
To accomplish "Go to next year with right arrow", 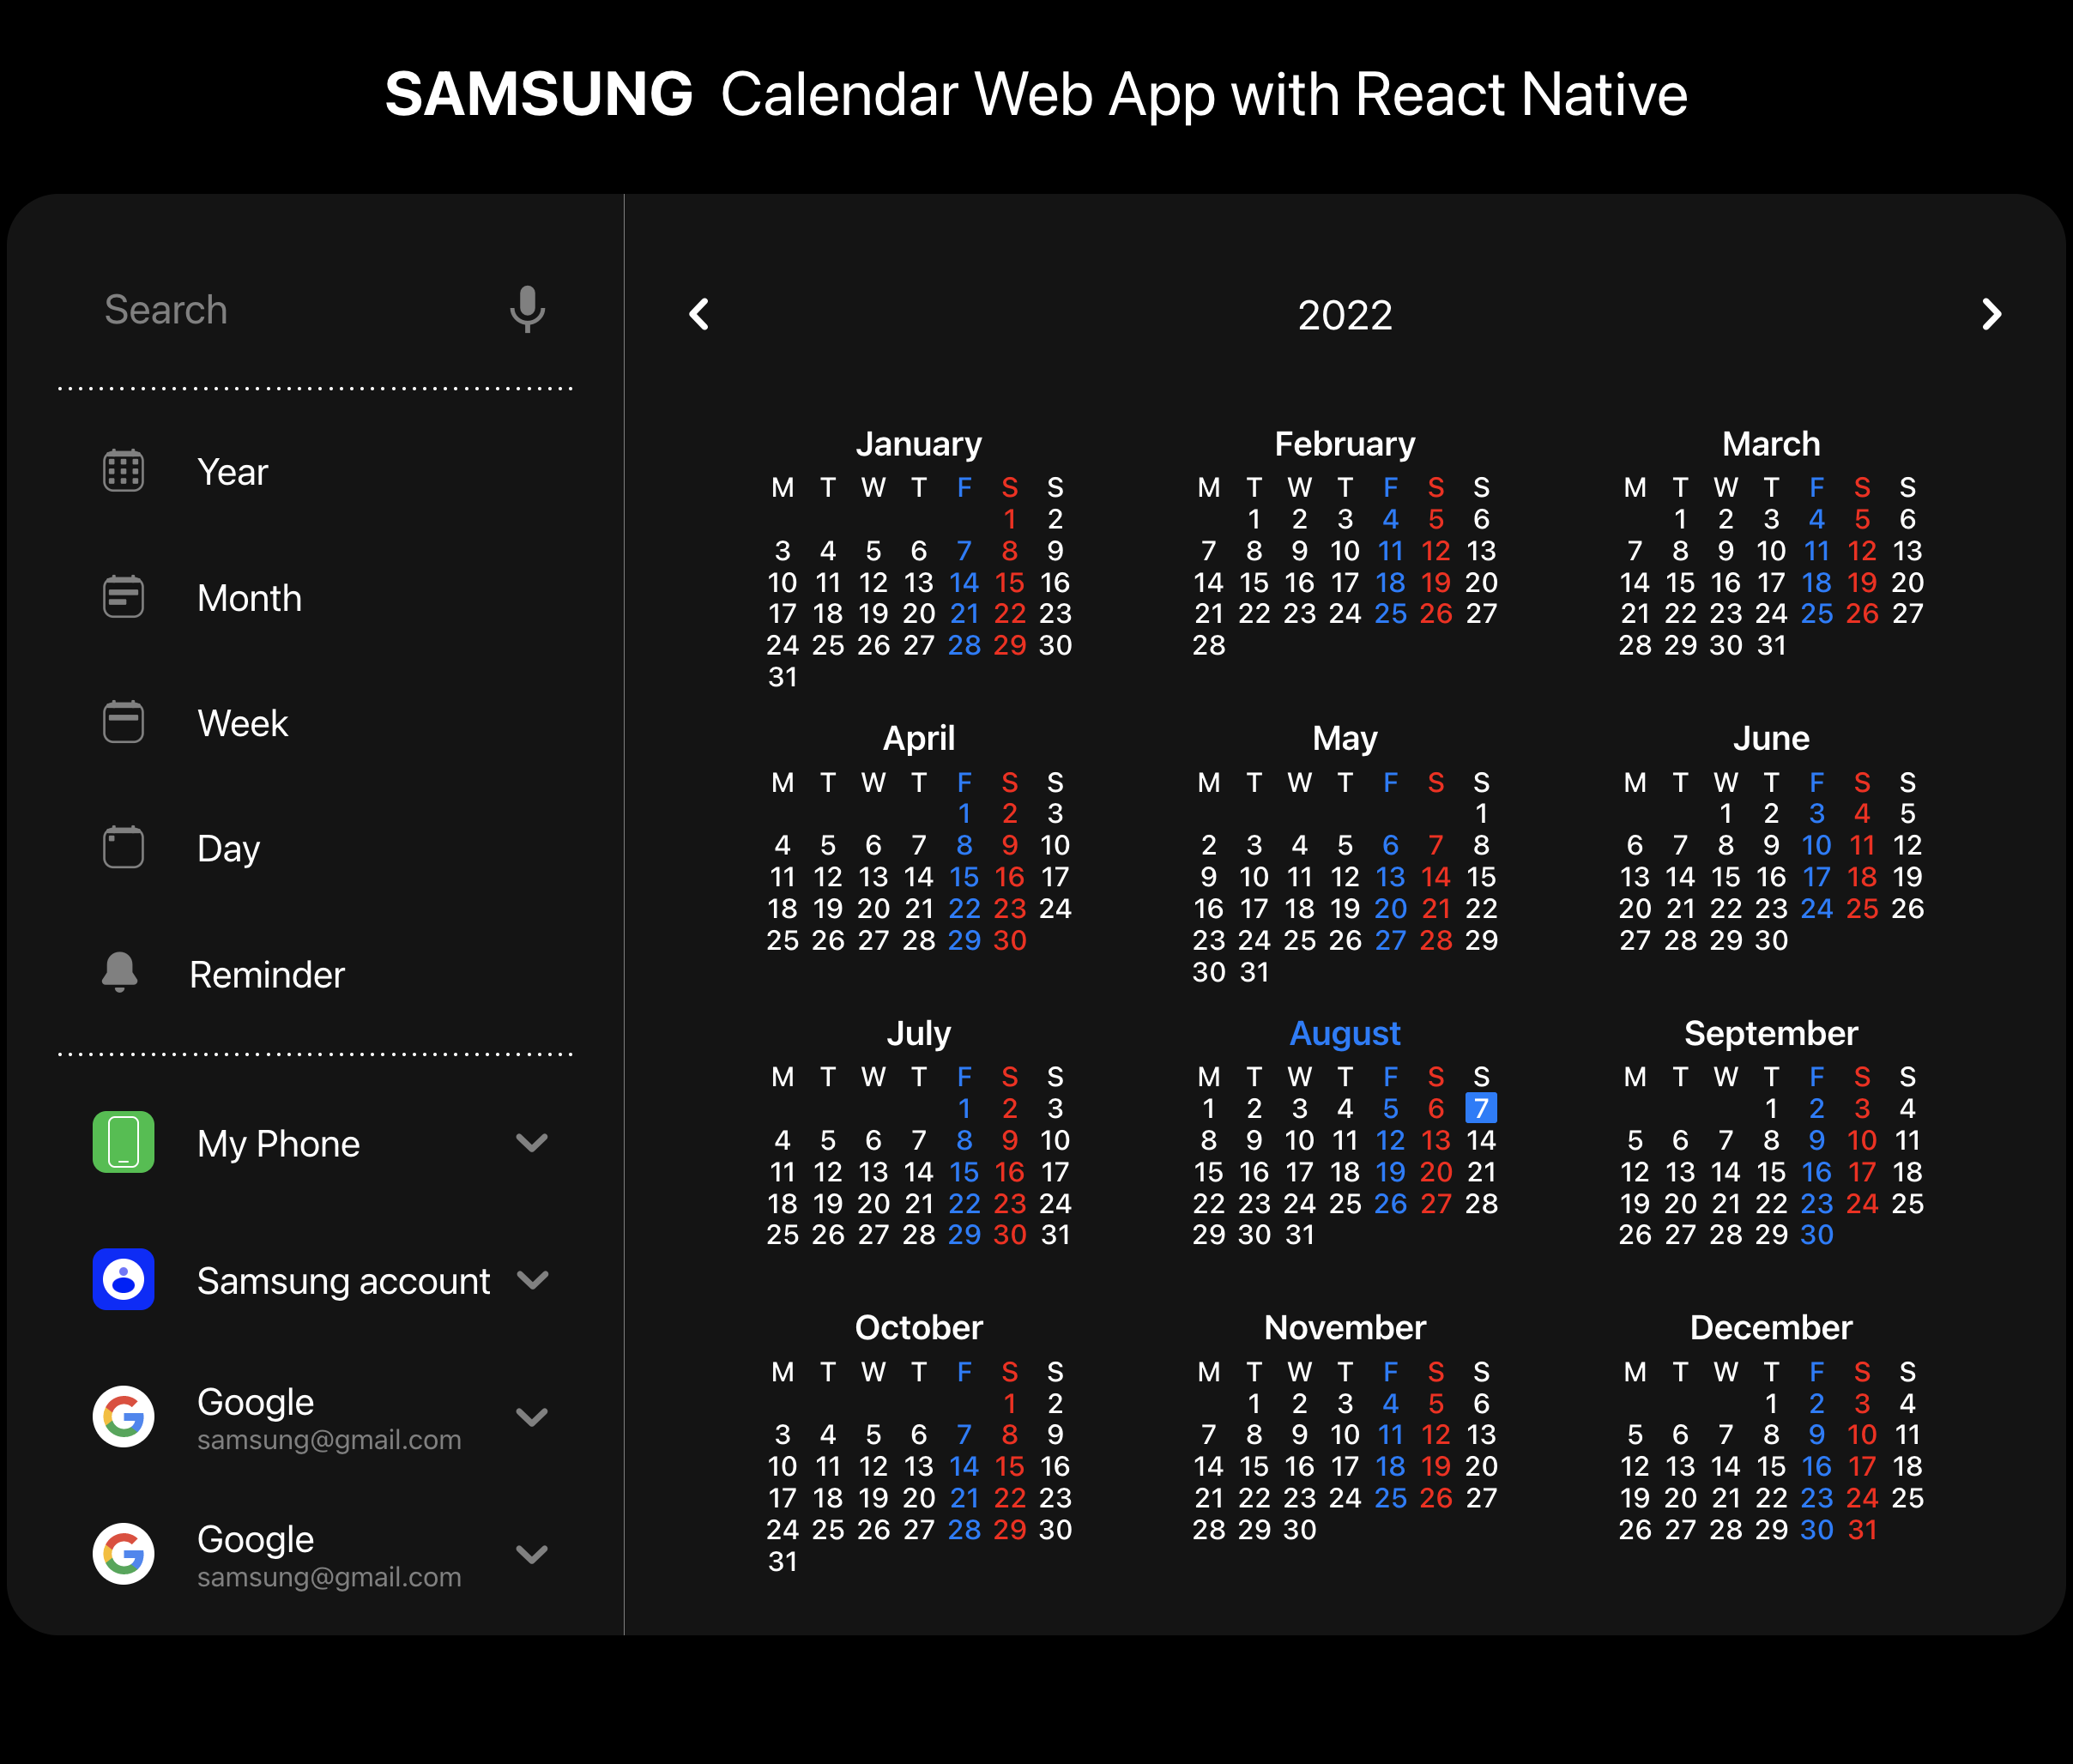I will click(1992, 315).
